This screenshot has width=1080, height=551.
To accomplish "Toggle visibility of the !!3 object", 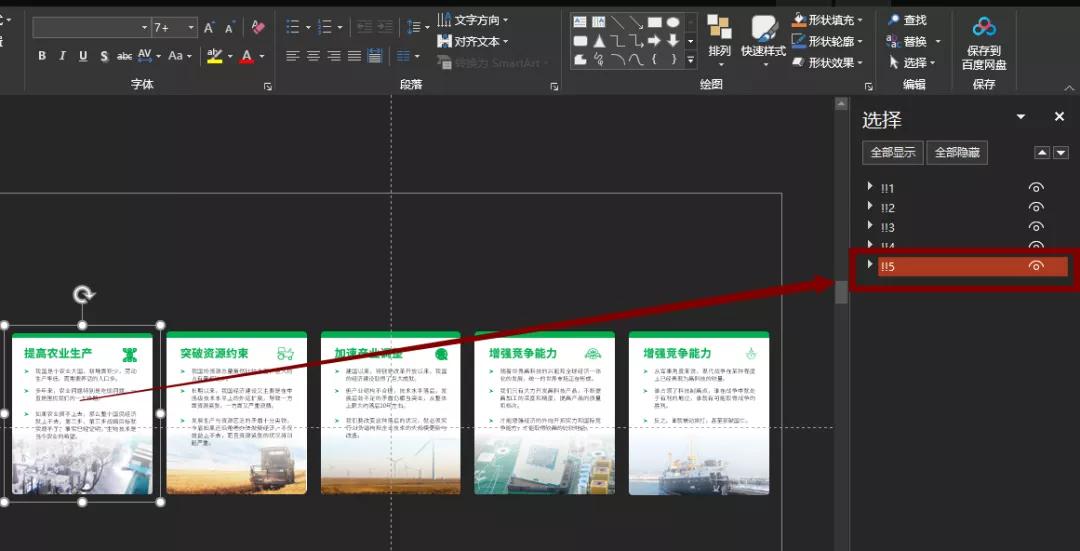I will point(1036,227).
